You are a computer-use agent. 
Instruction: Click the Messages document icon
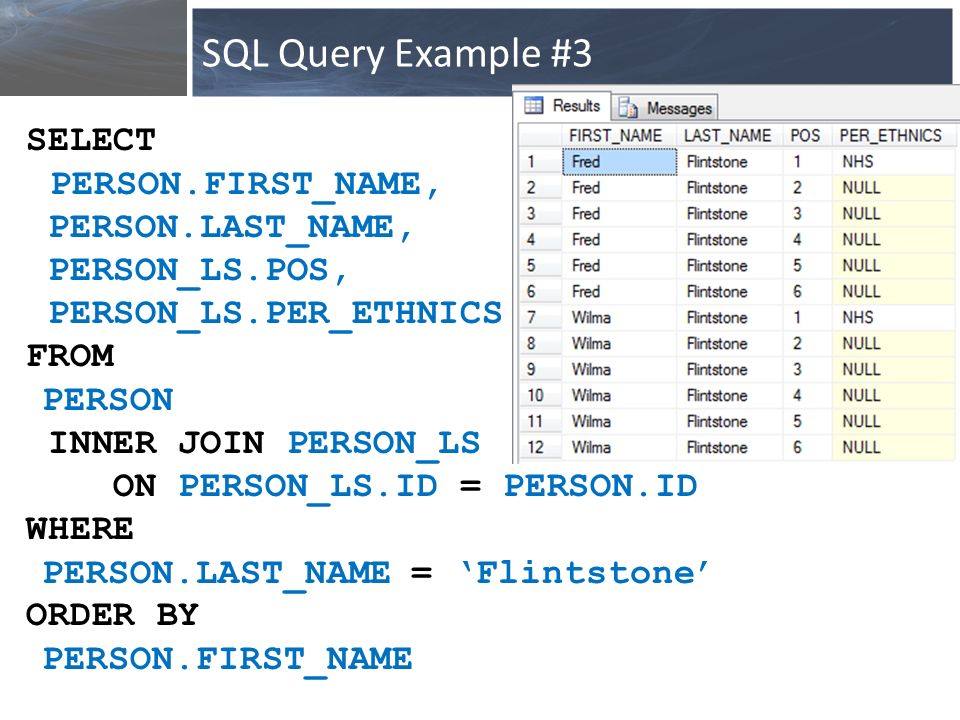point(628,108)
